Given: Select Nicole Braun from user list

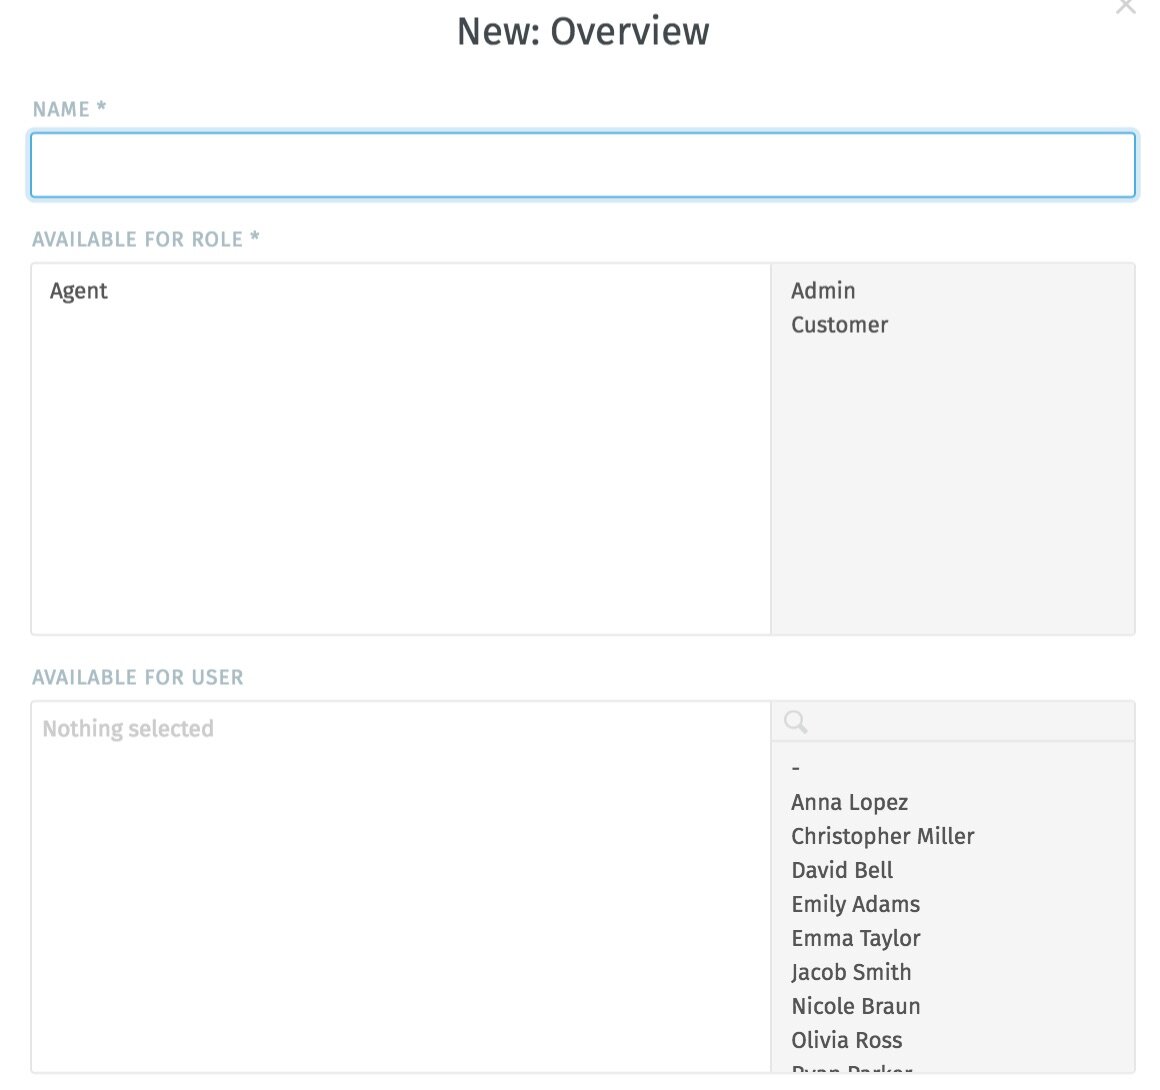Looking at the screenshot, I should point(856,1006).
